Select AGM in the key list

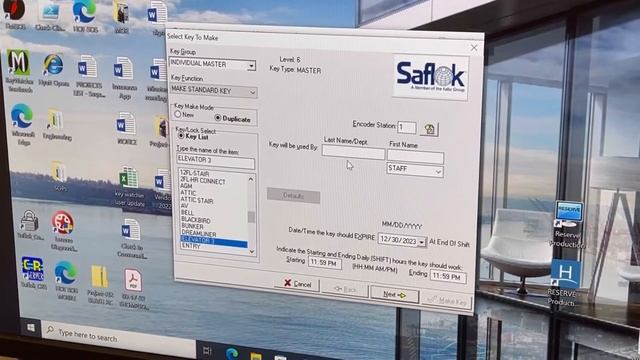186,186
